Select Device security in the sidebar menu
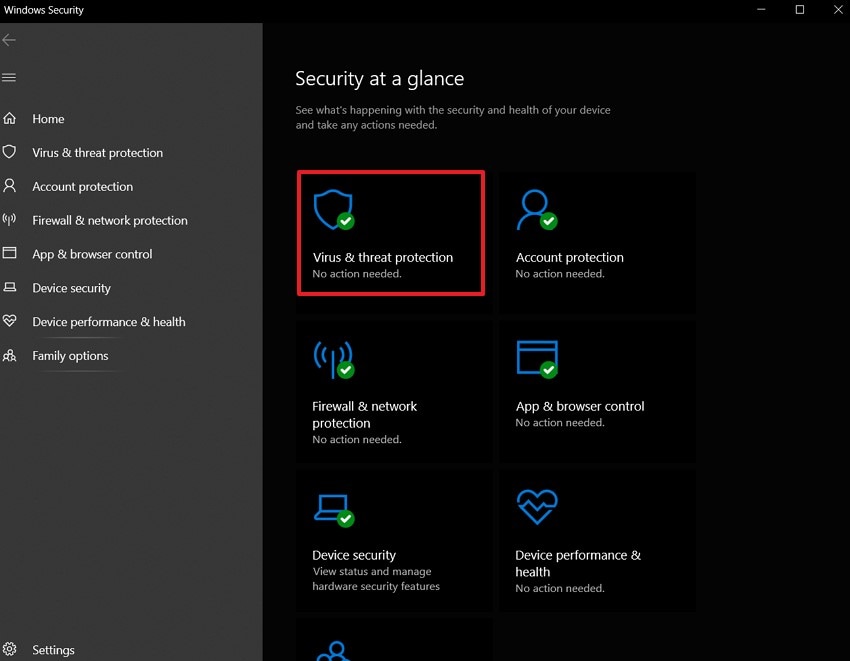Viewport: 850px width, 661px height. tap(71, 288)
